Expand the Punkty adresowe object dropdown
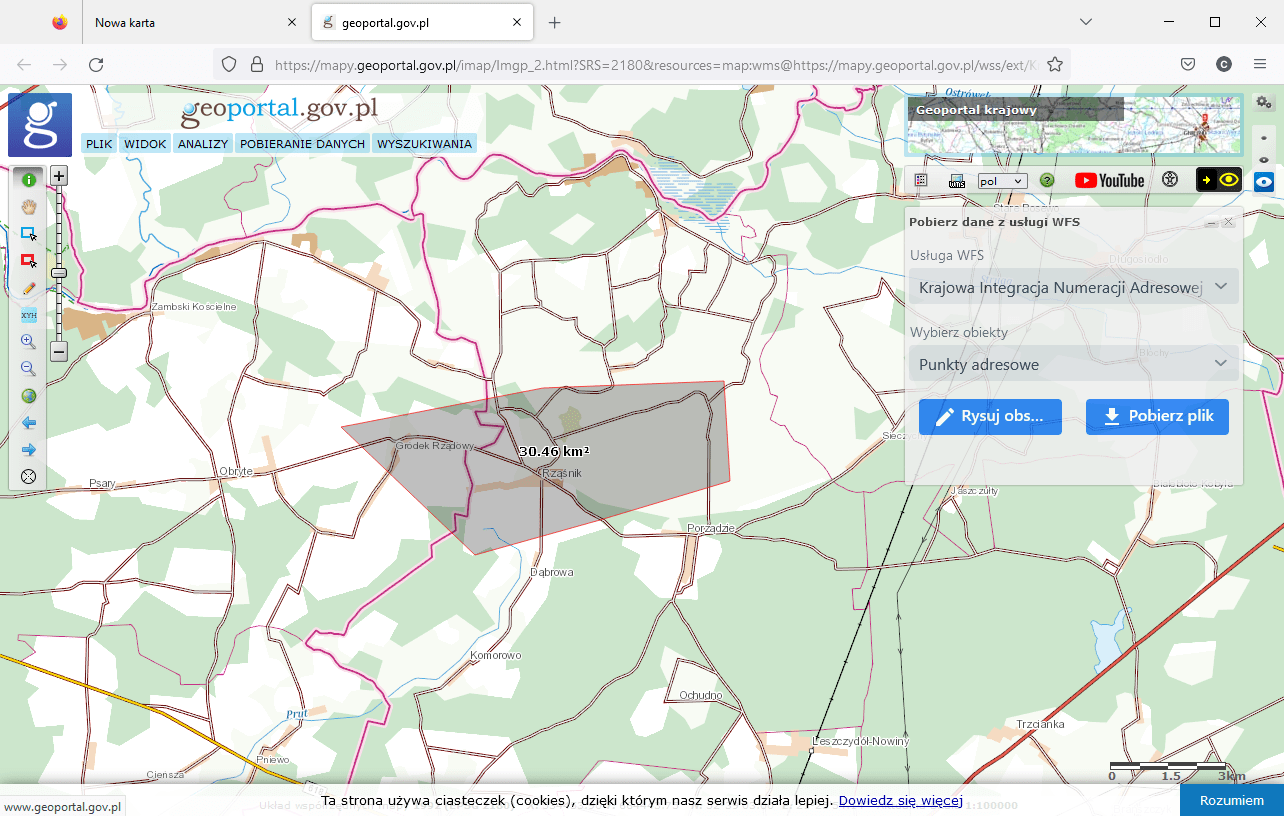 pyautogui.click(x=1073, y=364)
